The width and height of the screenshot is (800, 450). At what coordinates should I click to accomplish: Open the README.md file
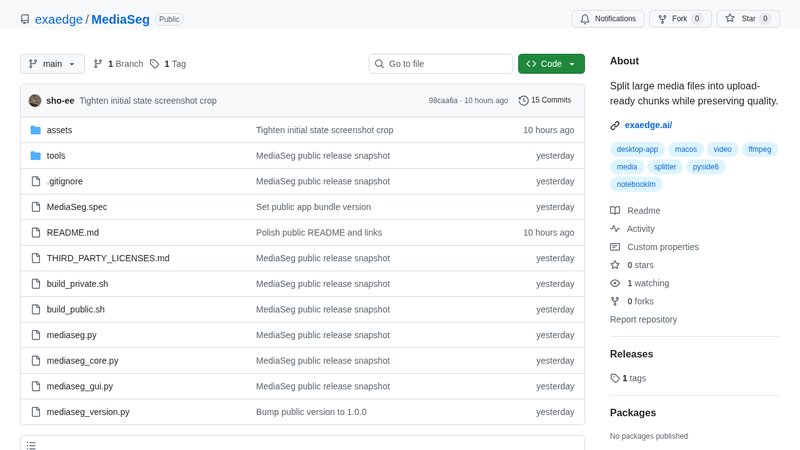point(72,232)
